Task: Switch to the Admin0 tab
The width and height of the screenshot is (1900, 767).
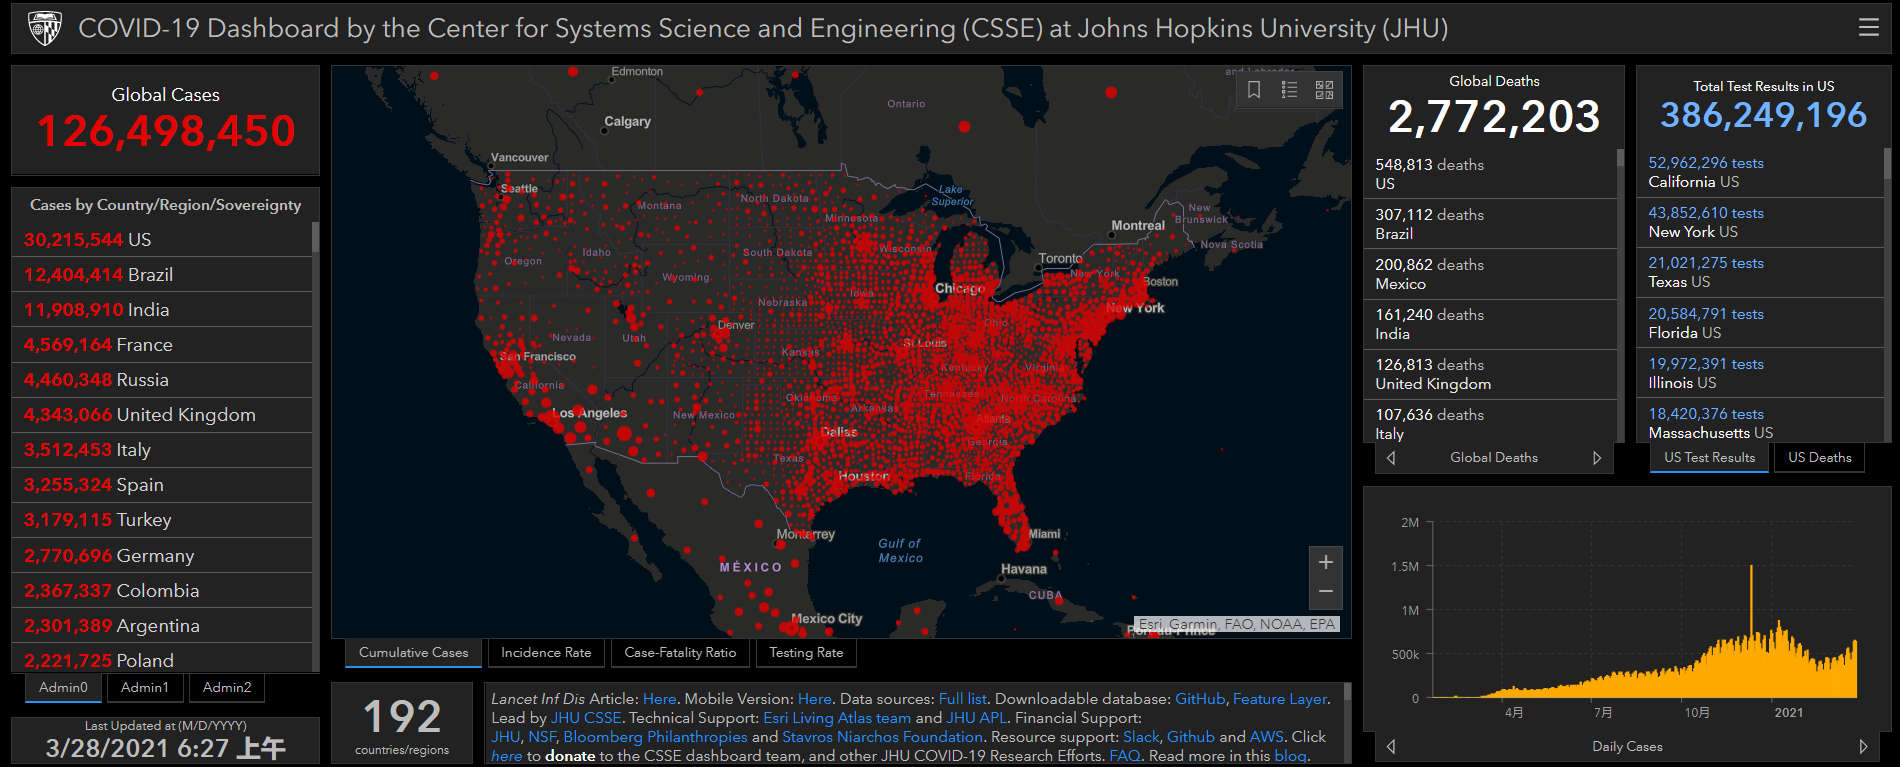Action: pyautogui.click(x=63, y=688)
